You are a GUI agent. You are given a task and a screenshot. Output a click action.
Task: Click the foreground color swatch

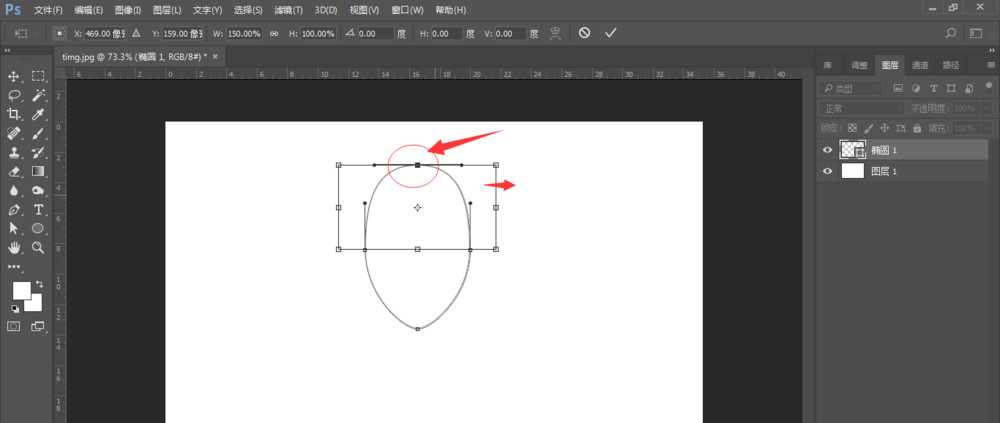click(x=20, y=290)
